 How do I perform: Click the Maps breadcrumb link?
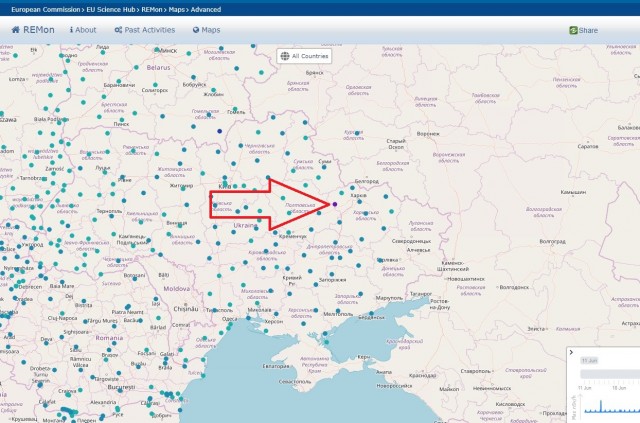coord(175,8)
